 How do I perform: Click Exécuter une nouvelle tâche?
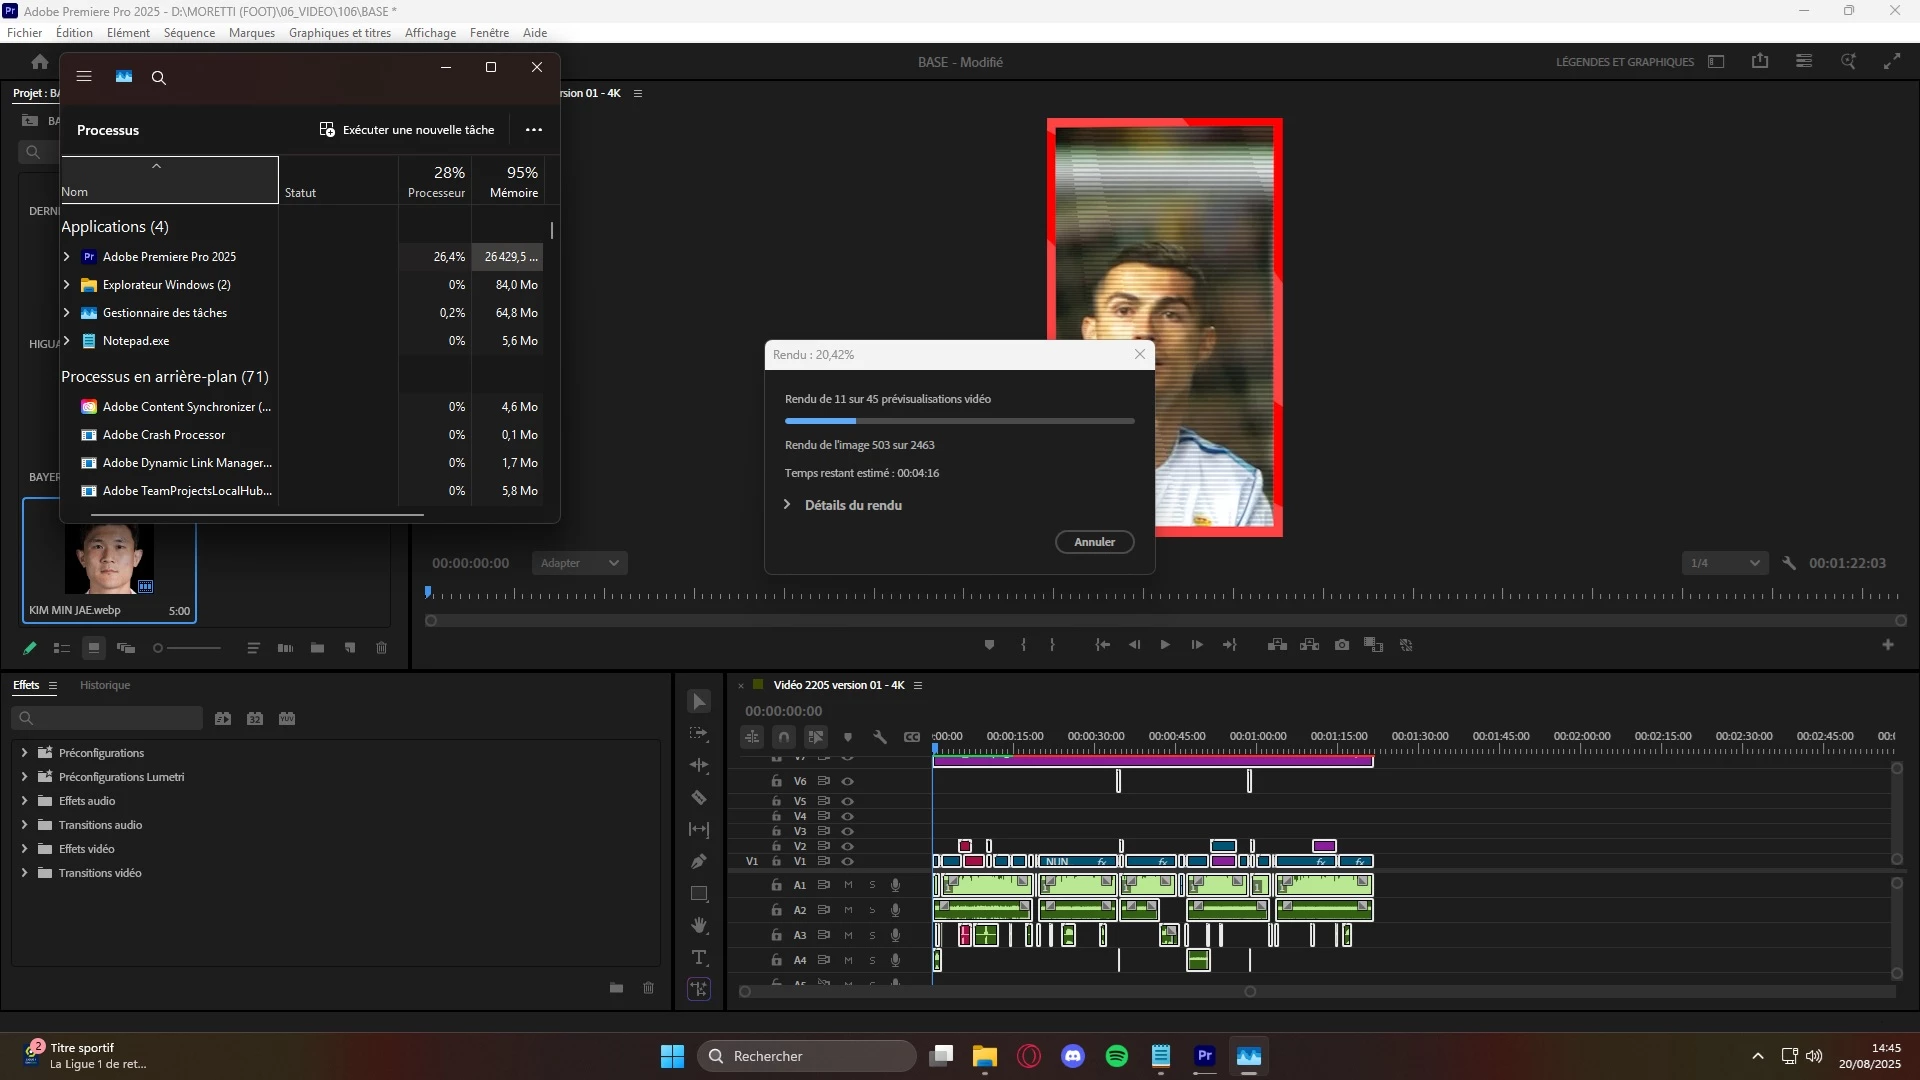pyautogui.click(x=407, y=130)
